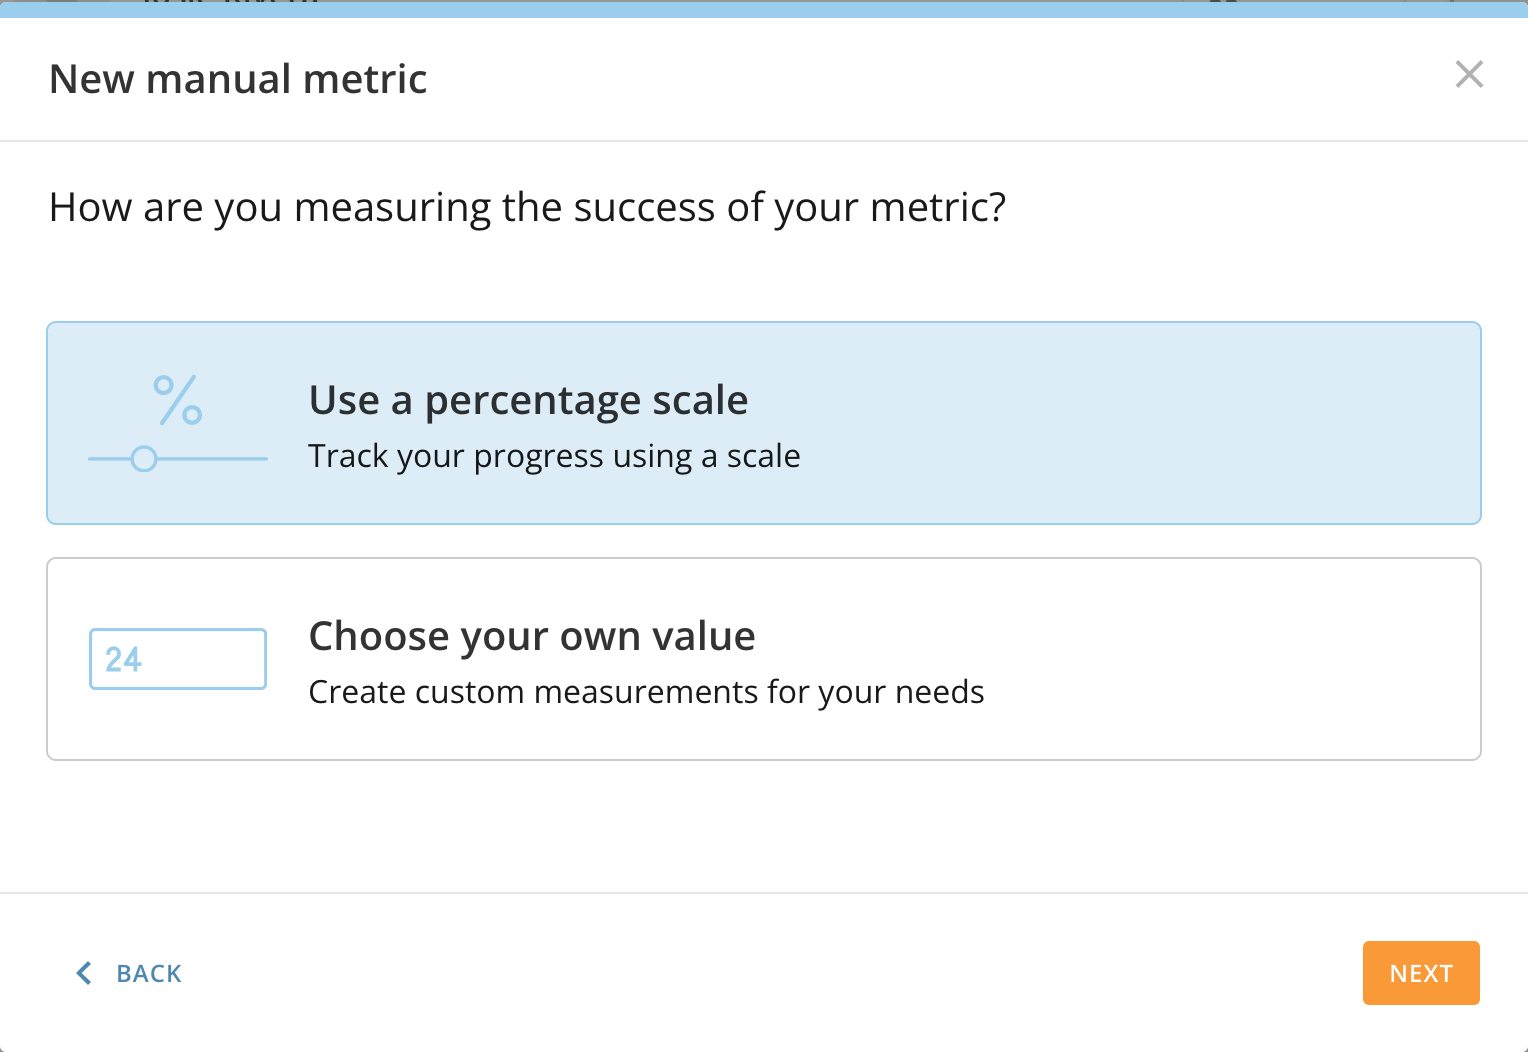Click the word "percentage" in the first option
The height and width of the screenshot is (1052, 1528).
pyautogui.click(x=532, y=401)
